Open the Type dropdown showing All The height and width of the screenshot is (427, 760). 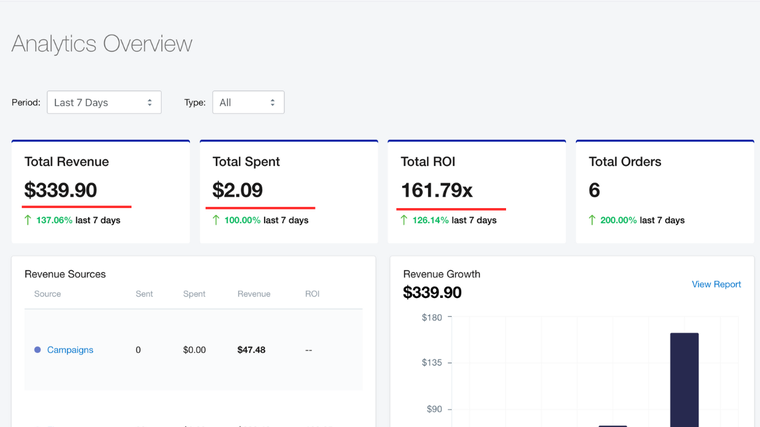pos(248,102)
